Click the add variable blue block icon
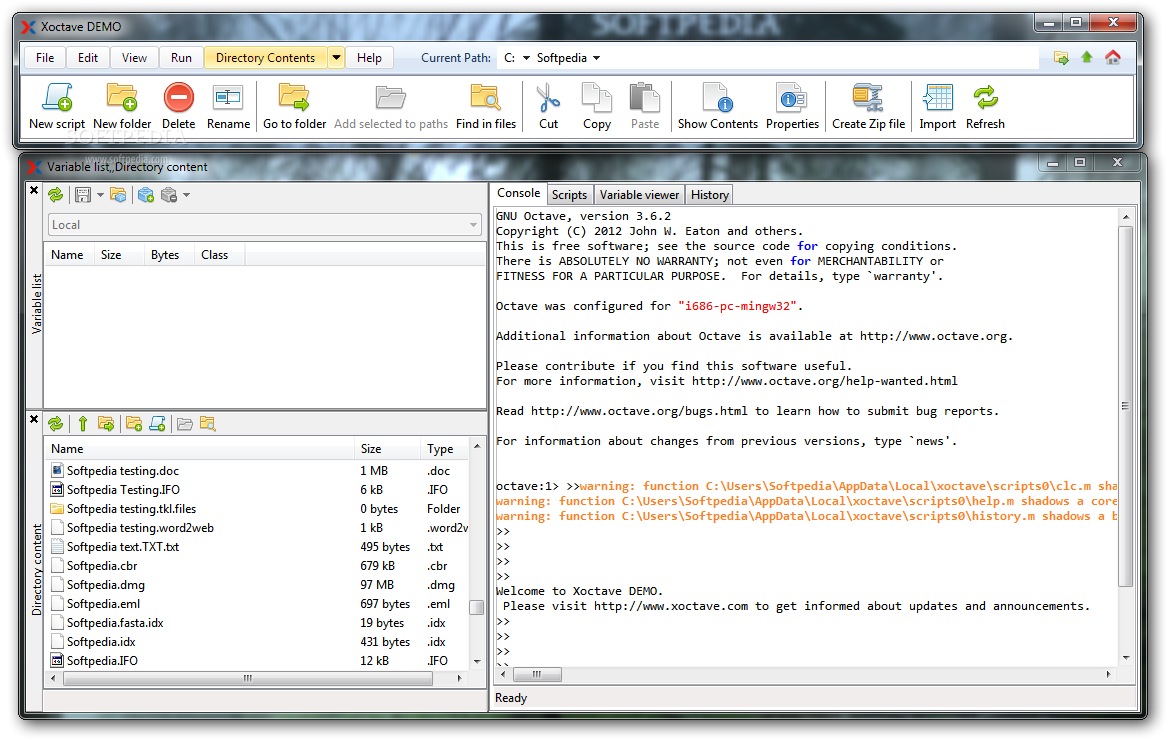Screen dimensions: 1168x740 [x=146, y=195]
